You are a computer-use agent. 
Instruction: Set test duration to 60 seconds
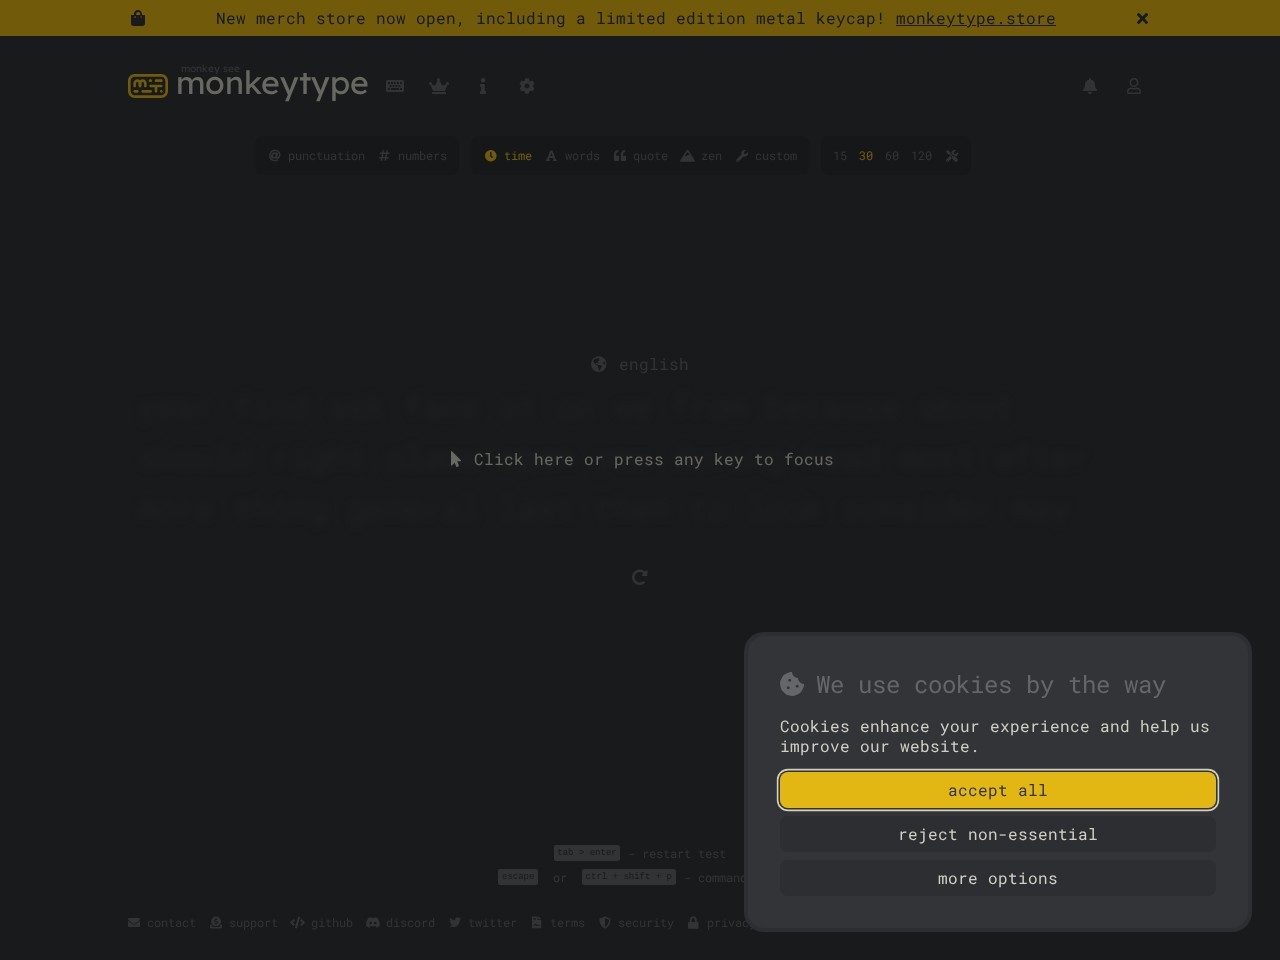(x=892, y=156)
